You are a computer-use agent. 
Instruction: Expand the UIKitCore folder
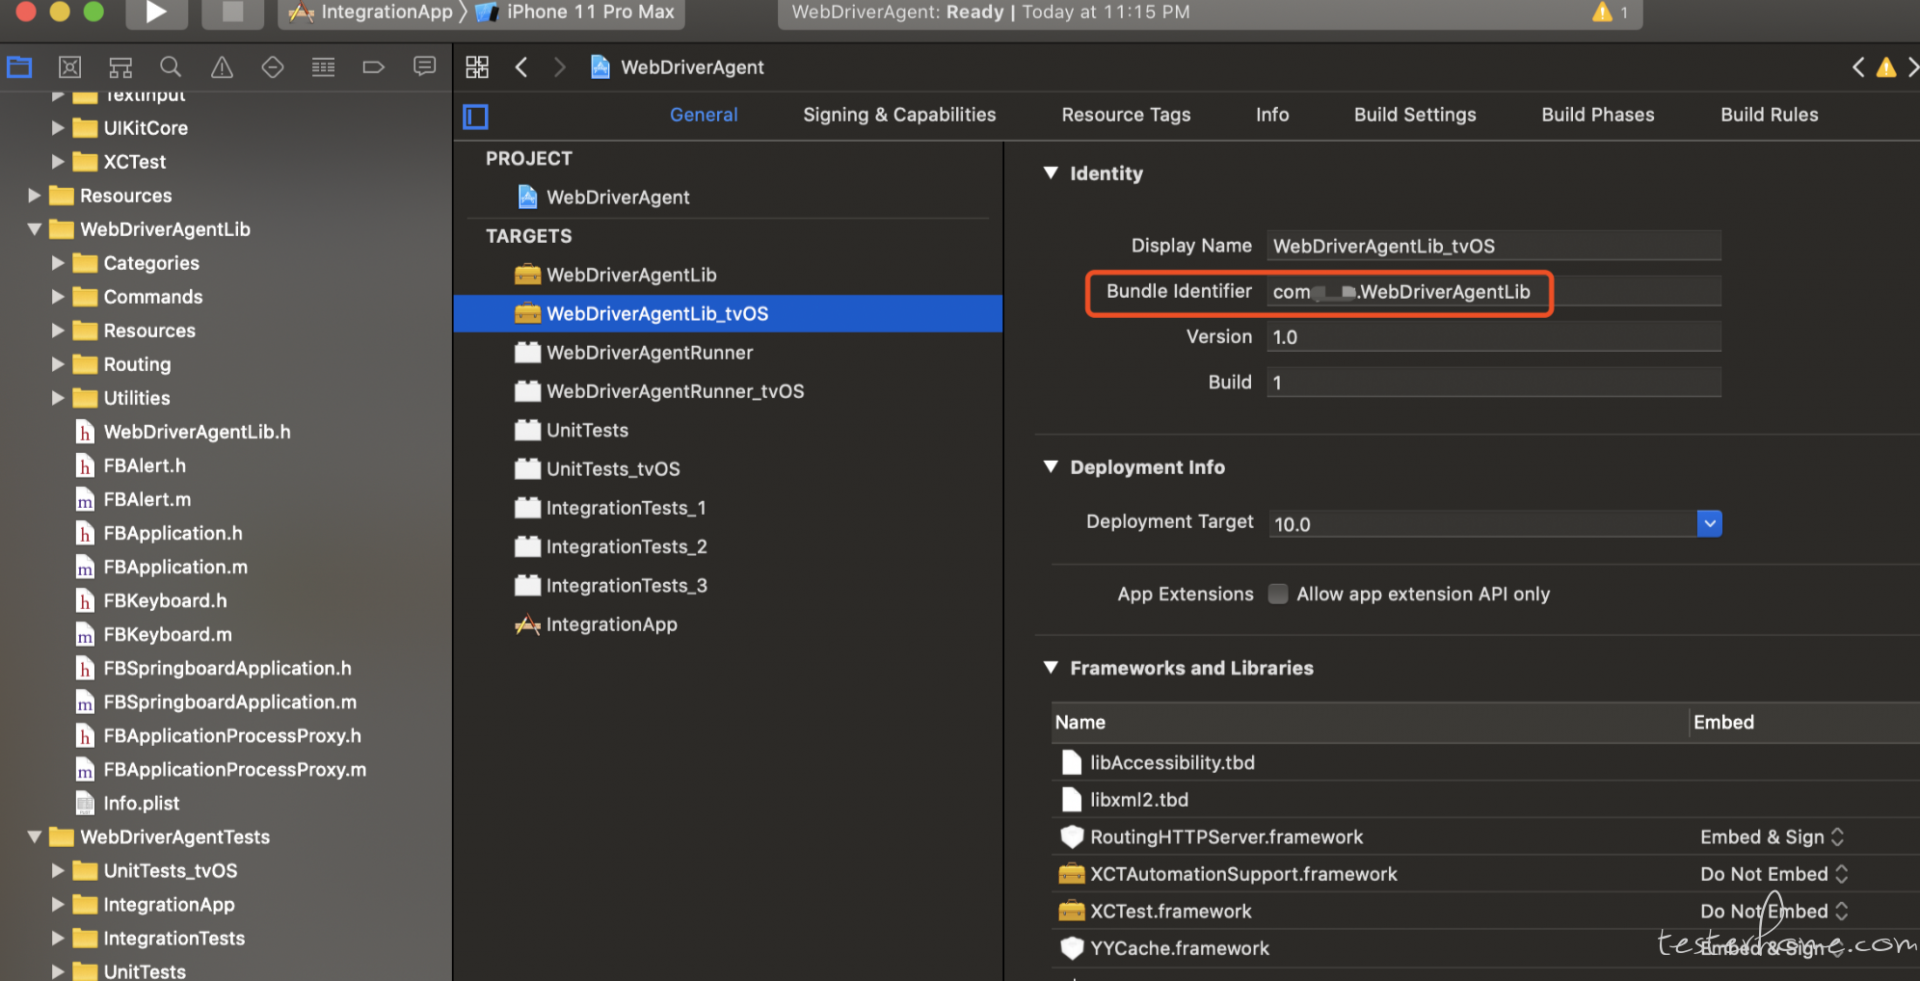(x=58, y=128)
